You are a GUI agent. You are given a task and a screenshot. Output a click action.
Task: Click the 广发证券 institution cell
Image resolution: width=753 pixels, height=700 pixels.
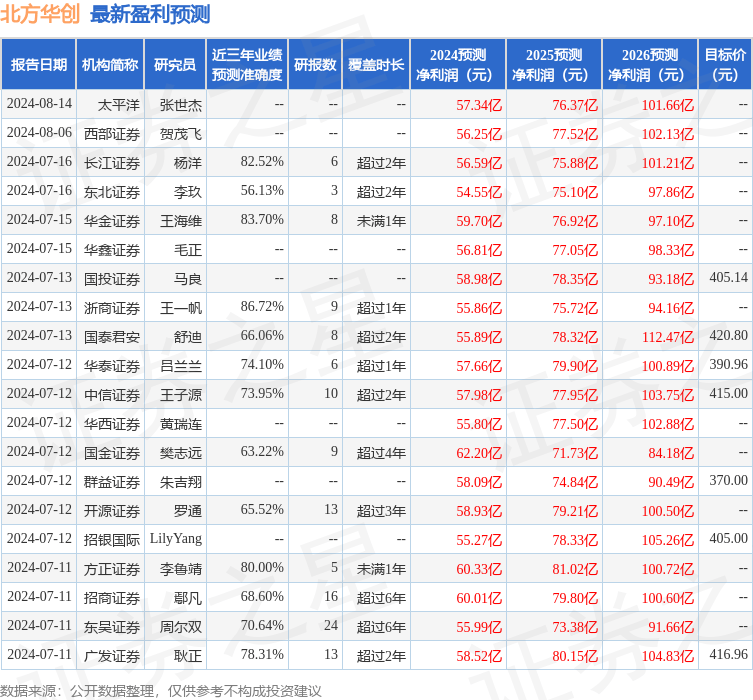coord(112,656)
